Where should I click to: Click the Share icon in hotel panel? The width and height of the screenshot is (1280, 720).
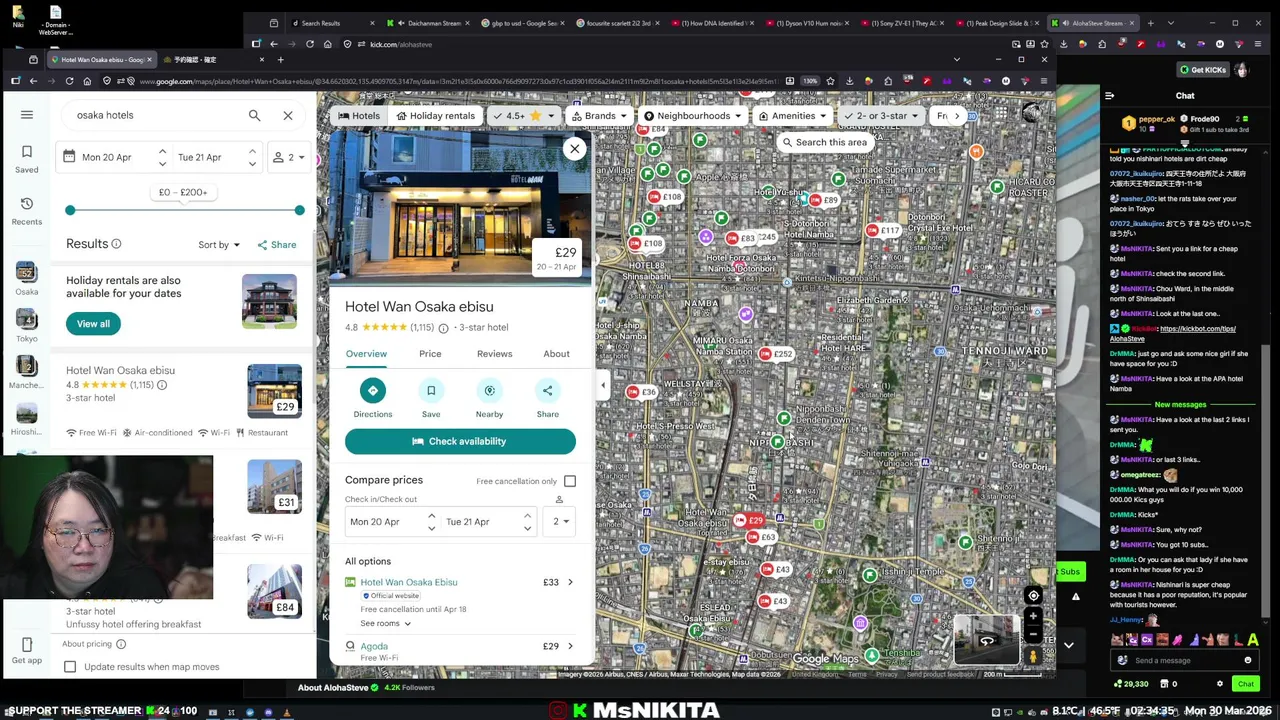(x=547, y=391)
